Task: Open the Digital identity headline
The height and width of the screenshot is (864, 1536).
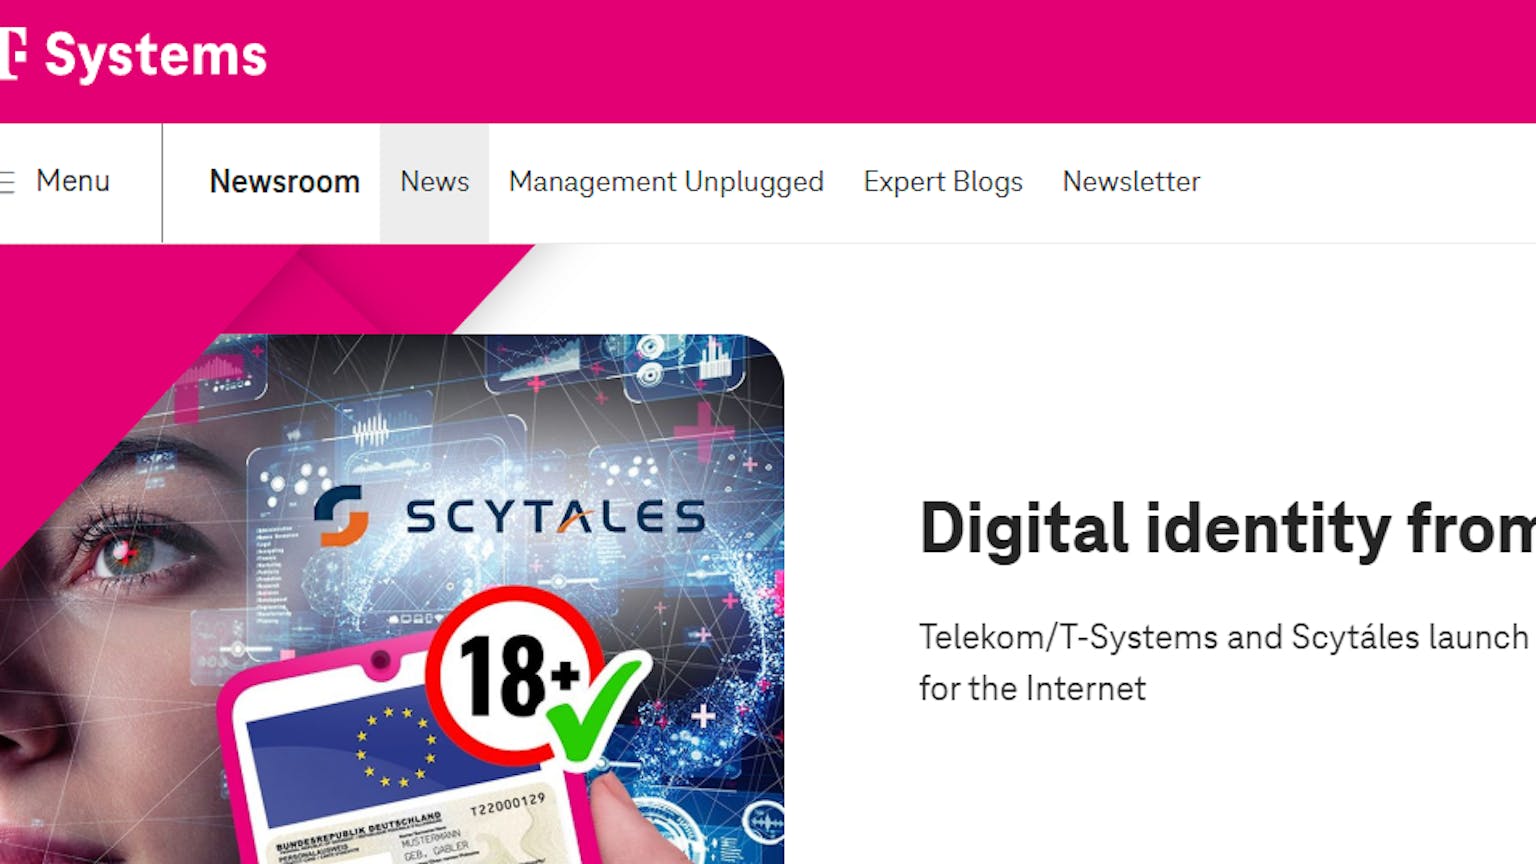Action: [x=1228, y=528]
